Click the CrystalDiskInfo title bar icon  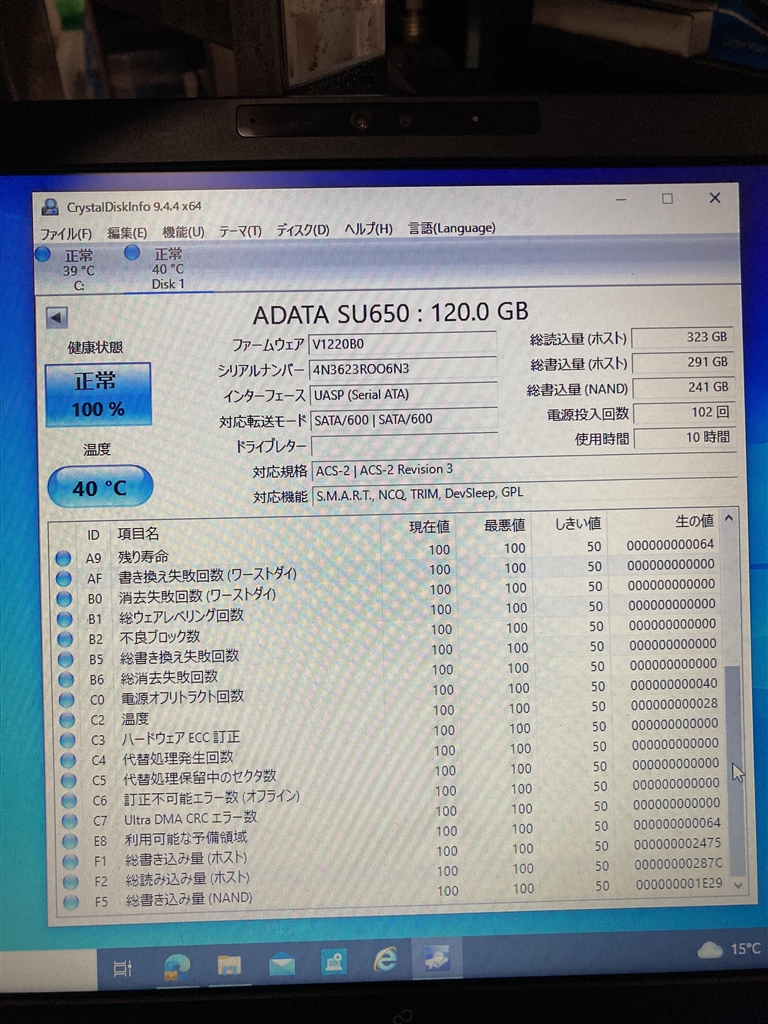[x=50, y=208]
